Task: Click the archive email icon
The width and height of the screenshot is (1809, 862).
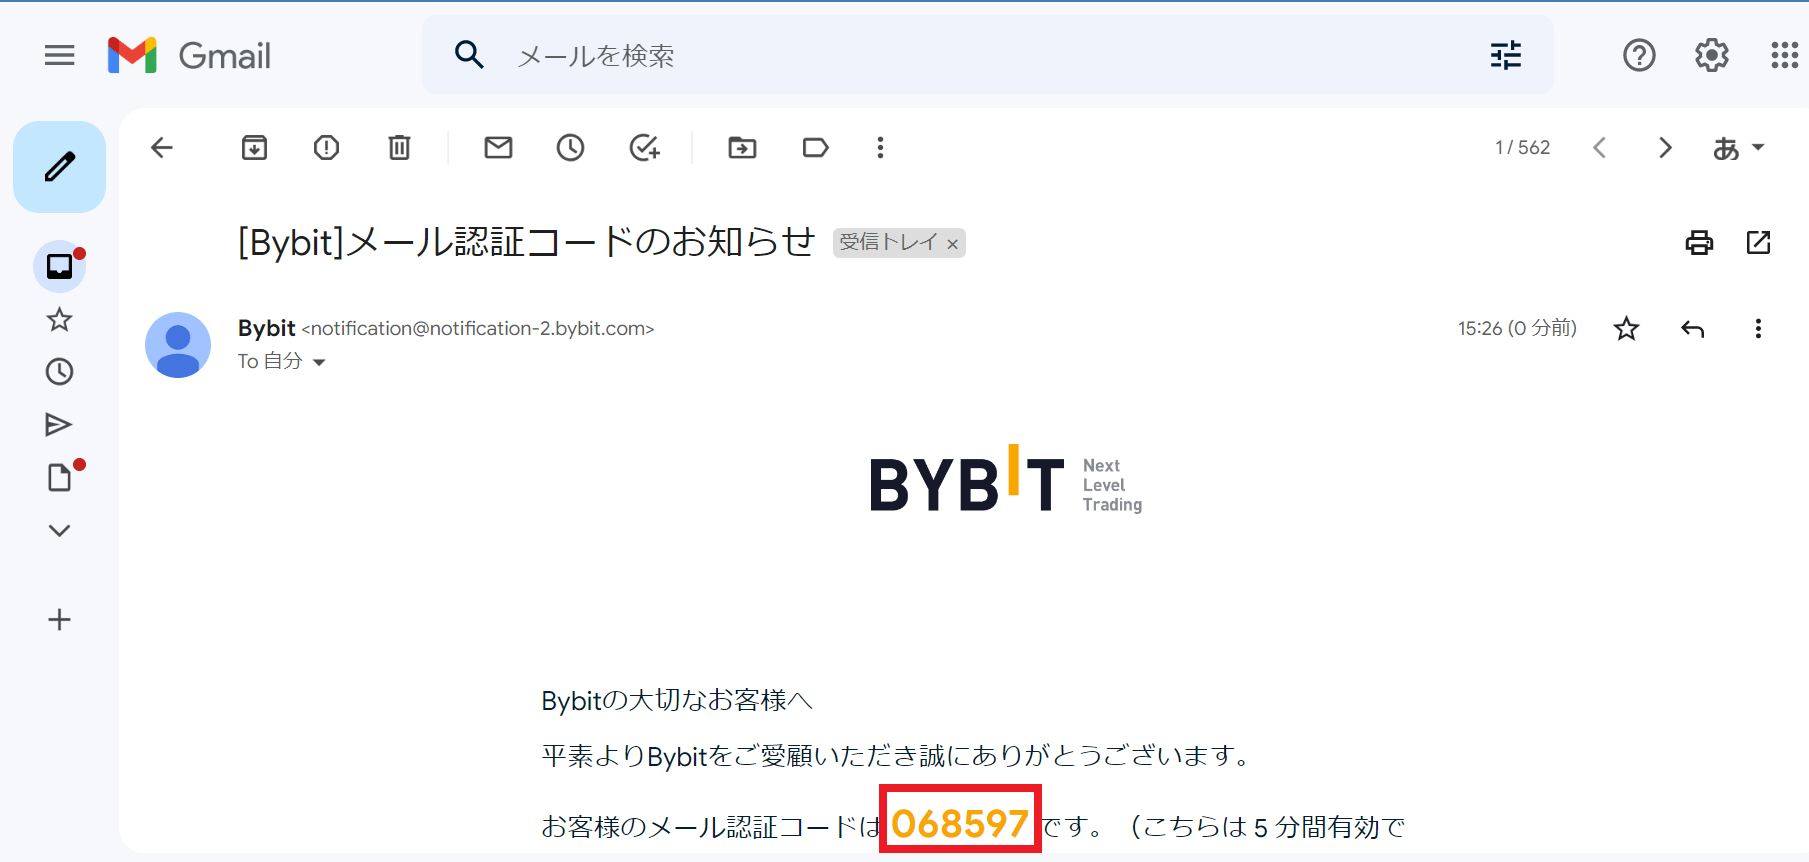Action: click(254, 148)
